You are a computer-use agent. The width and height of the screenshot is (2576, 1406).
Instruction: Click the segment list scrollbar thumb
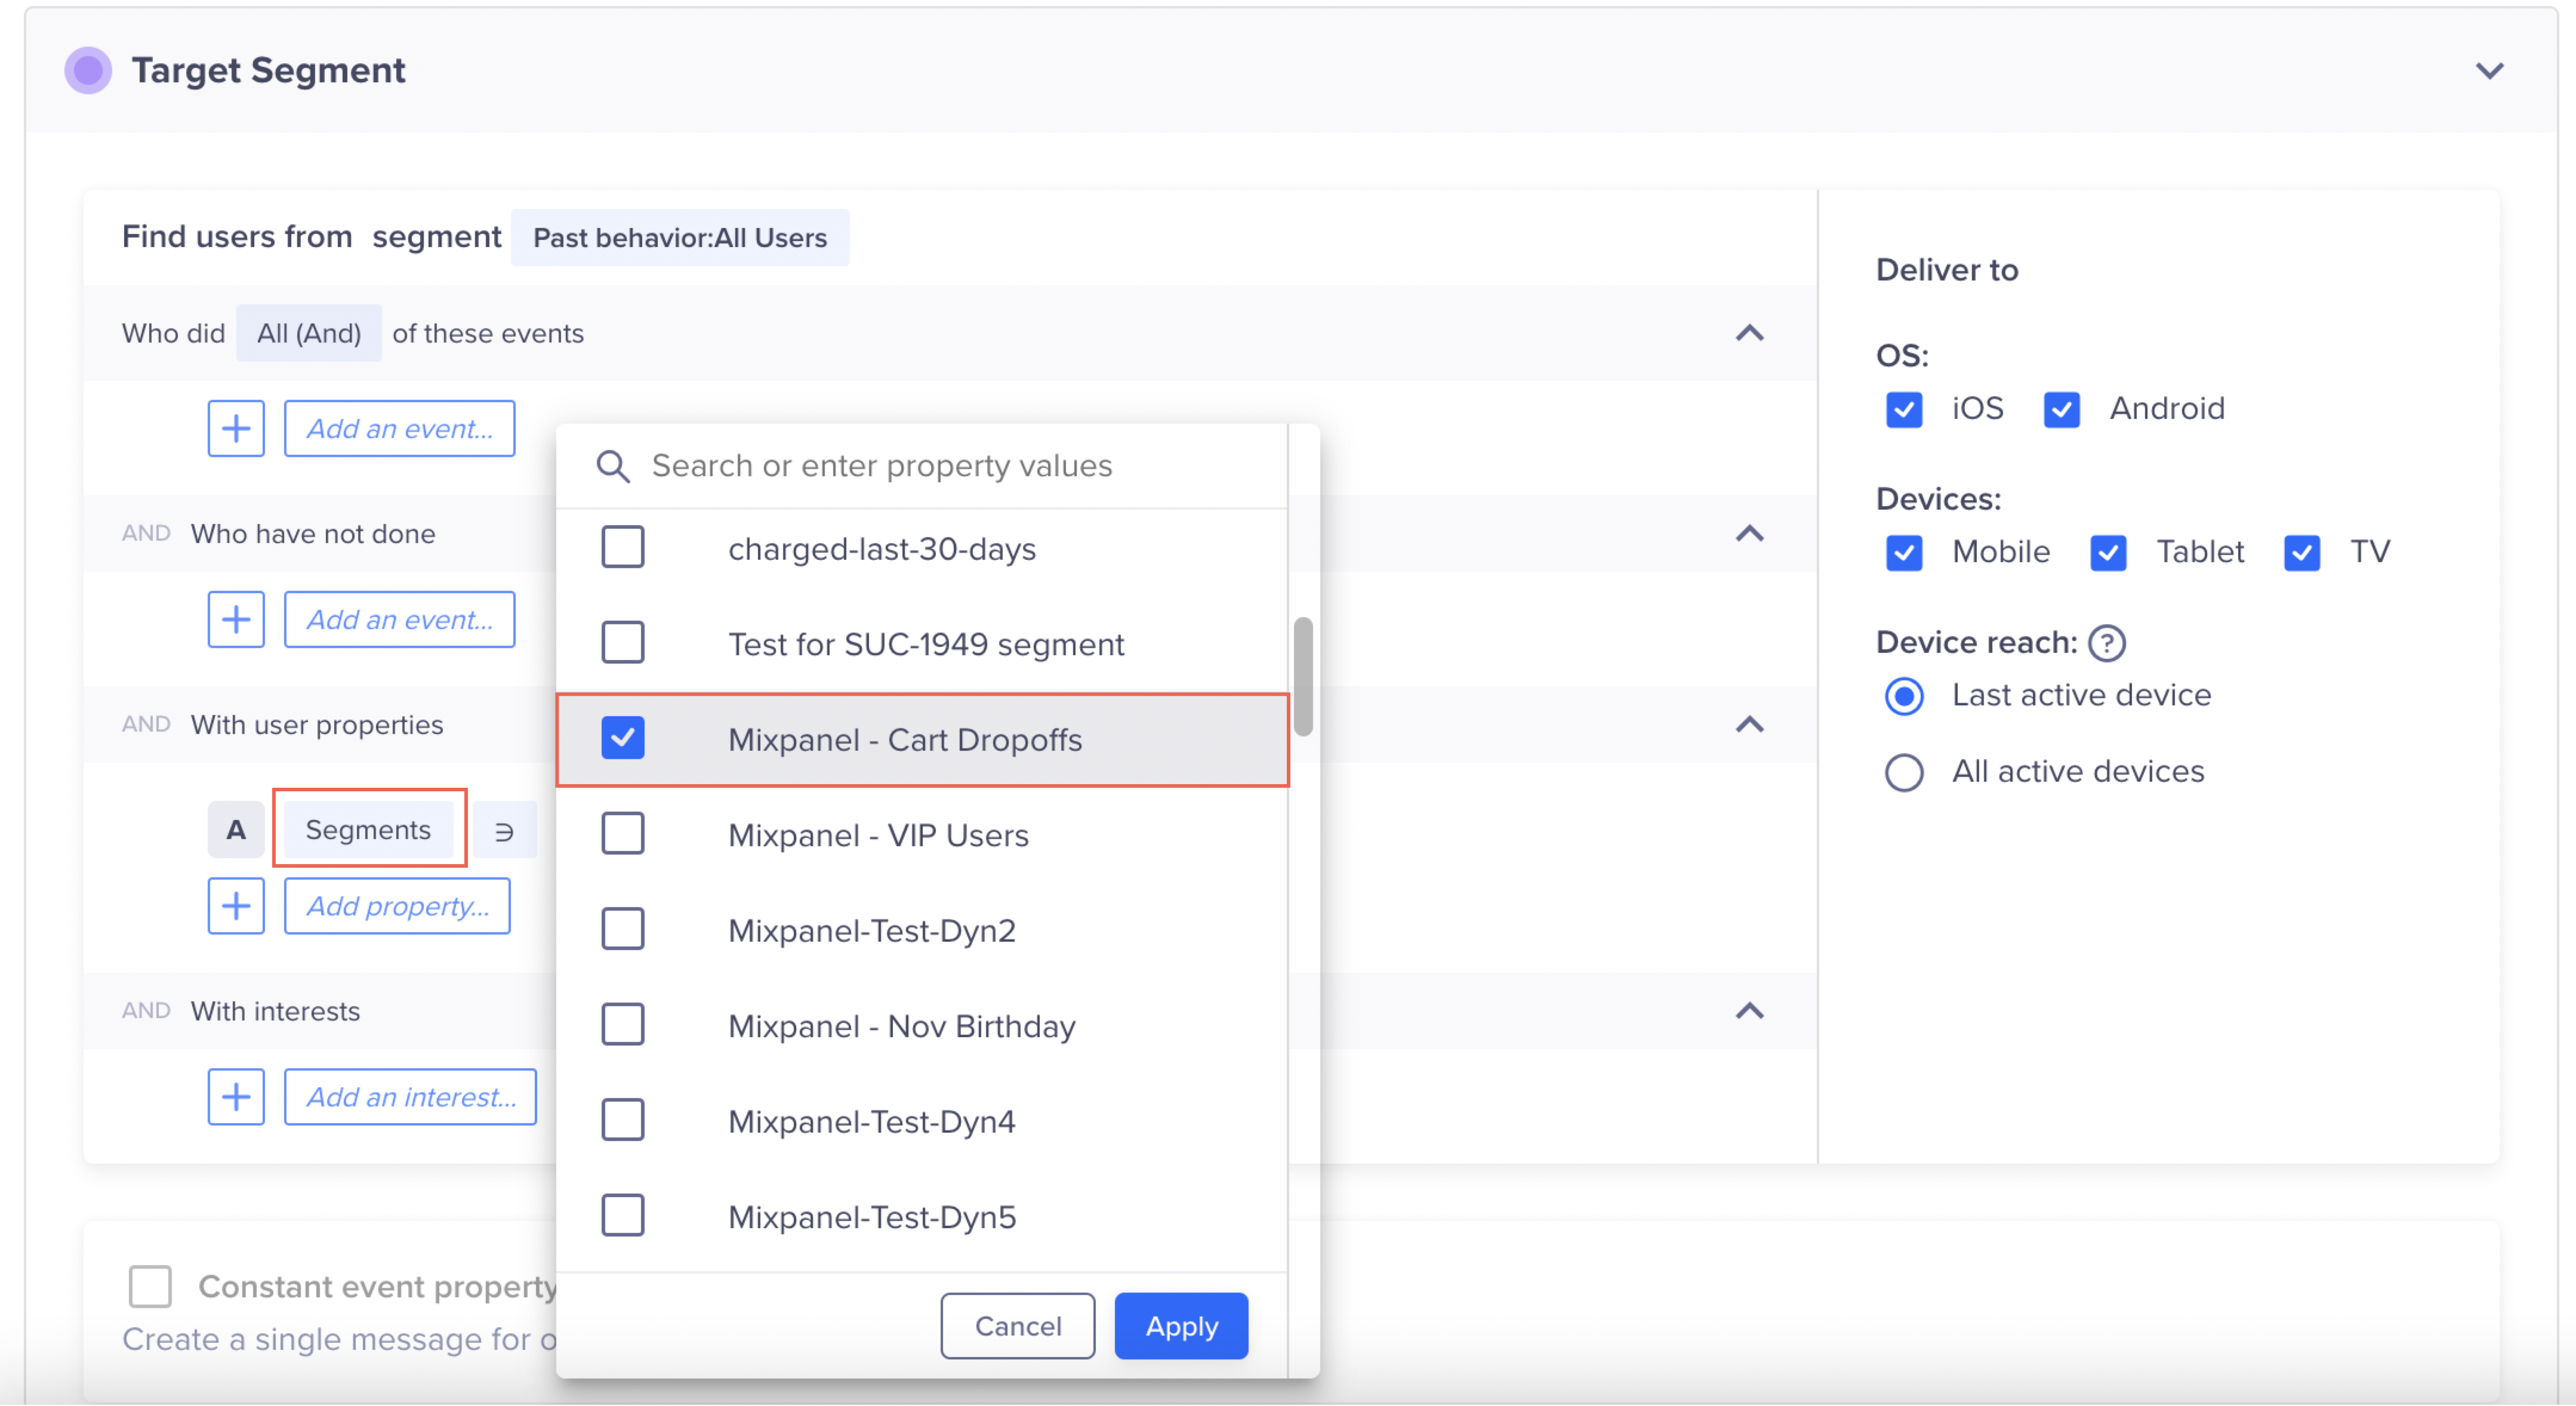pos(1303,677)
